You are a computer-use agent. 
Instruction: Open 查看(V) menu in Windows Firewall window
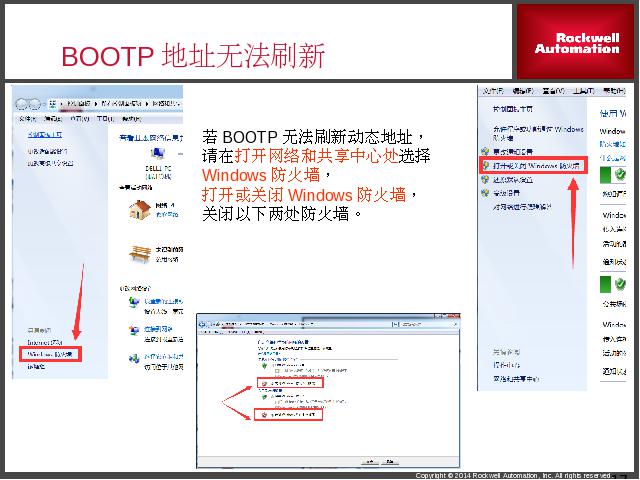click(553, 91)
